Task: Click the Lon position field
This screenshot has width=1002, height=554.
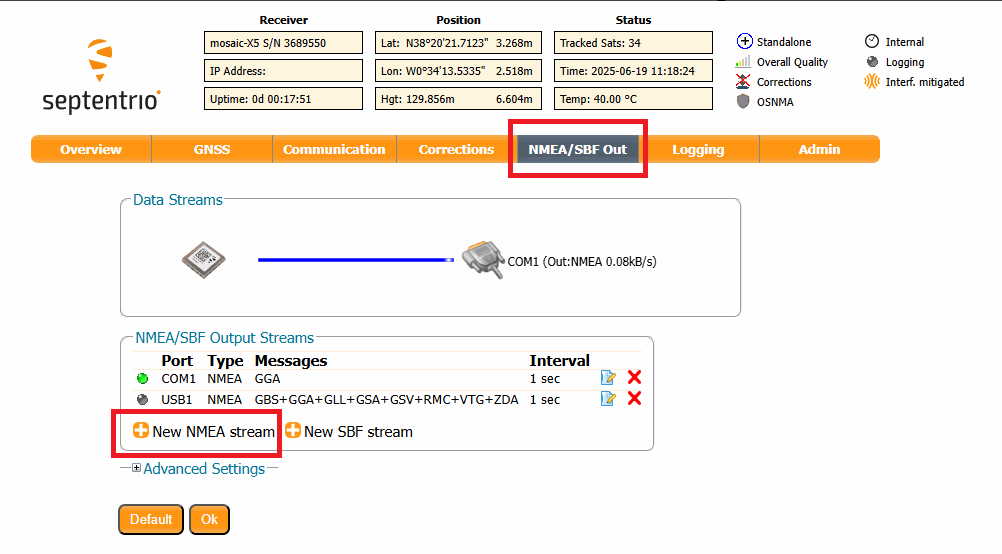Action: click(x=458, y=71)
